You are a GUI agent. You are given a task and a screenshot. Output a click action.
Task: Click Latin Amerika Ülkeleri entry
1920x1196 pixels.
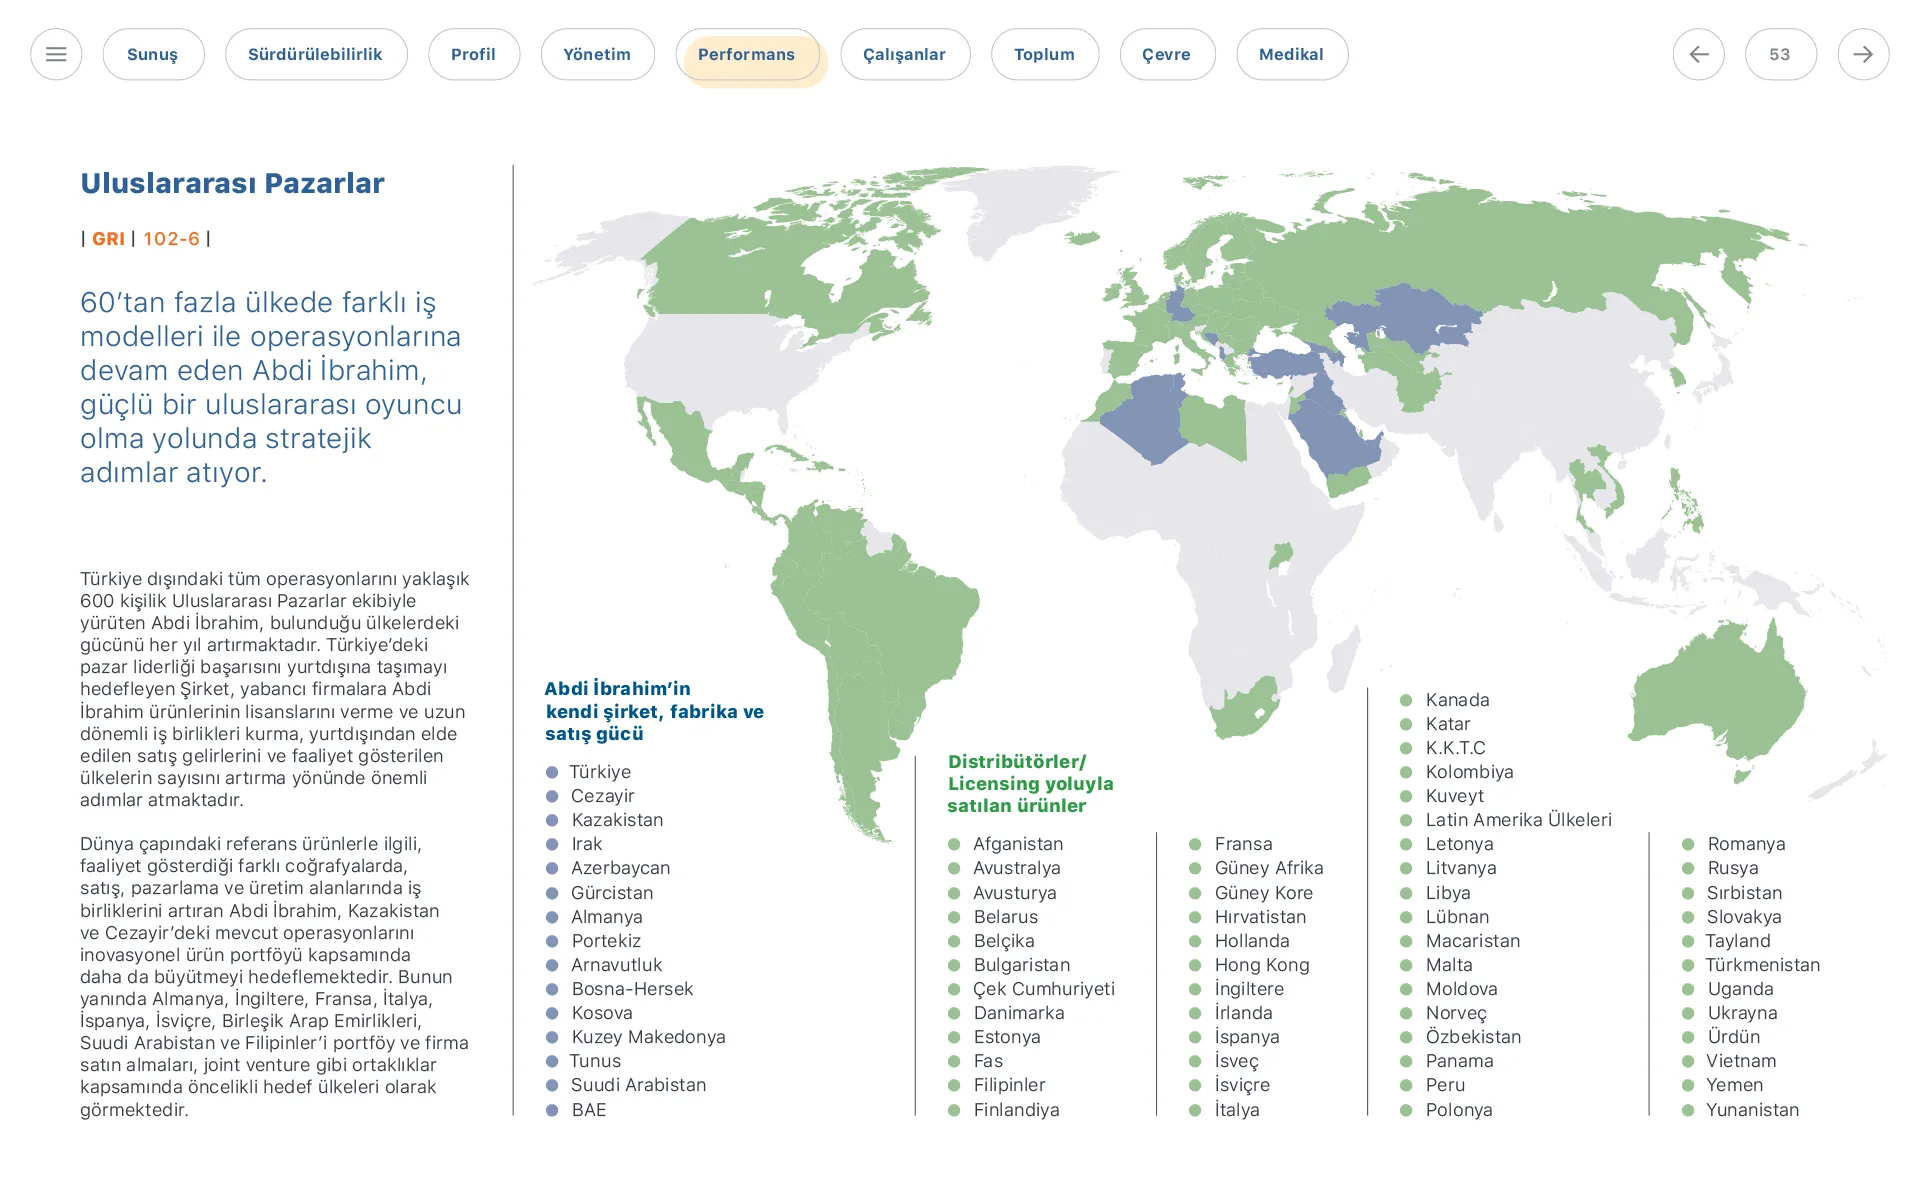tap(1518, 820)
